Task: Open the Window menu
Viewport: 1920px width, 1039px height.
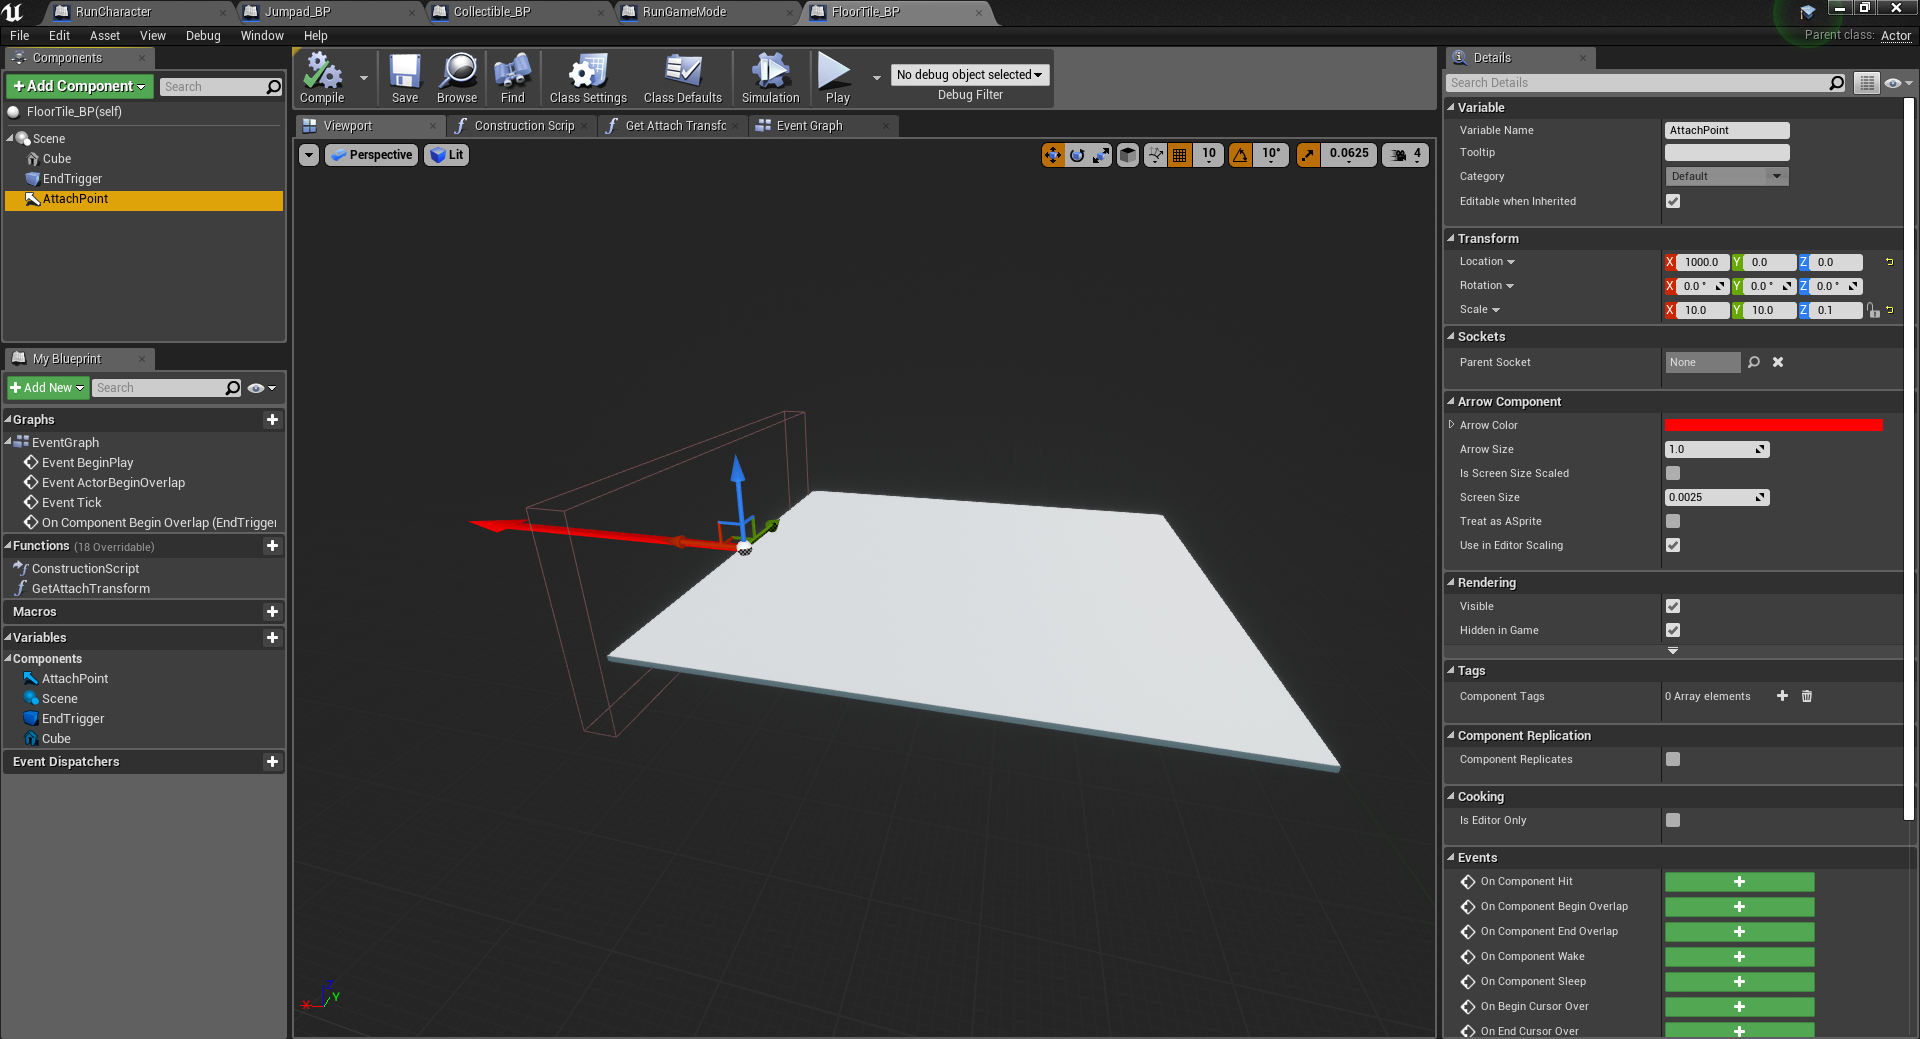Action: [x=262, y=36]
